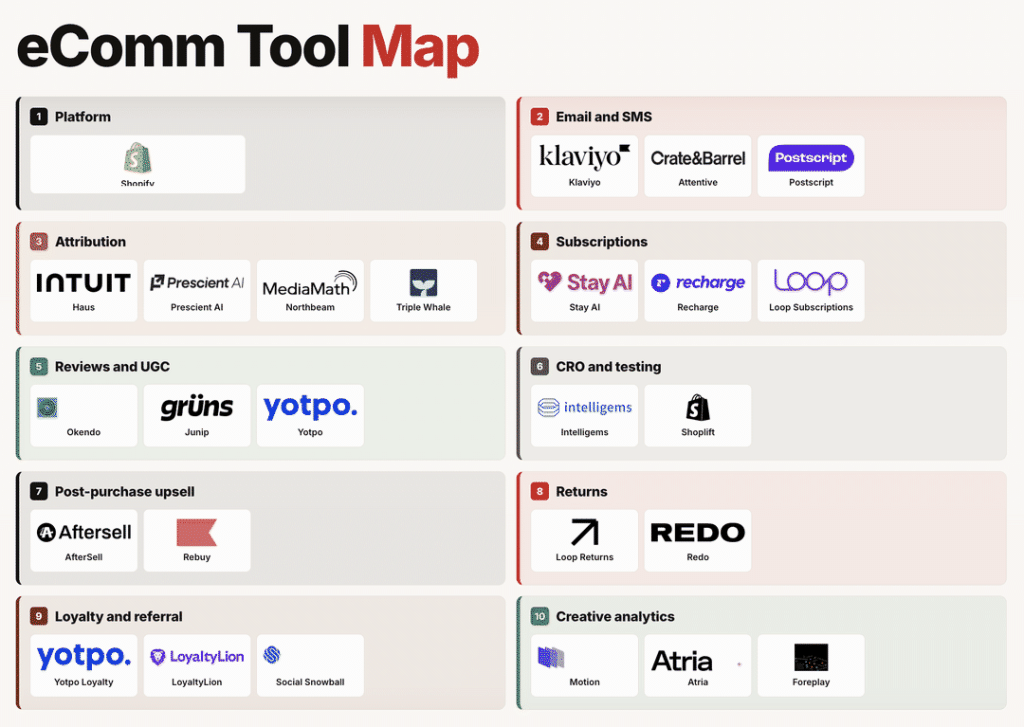This screenshot has height=727, width=1024.
Task: Click the red Rebuy flag icon
Action: tap(197, 532)
